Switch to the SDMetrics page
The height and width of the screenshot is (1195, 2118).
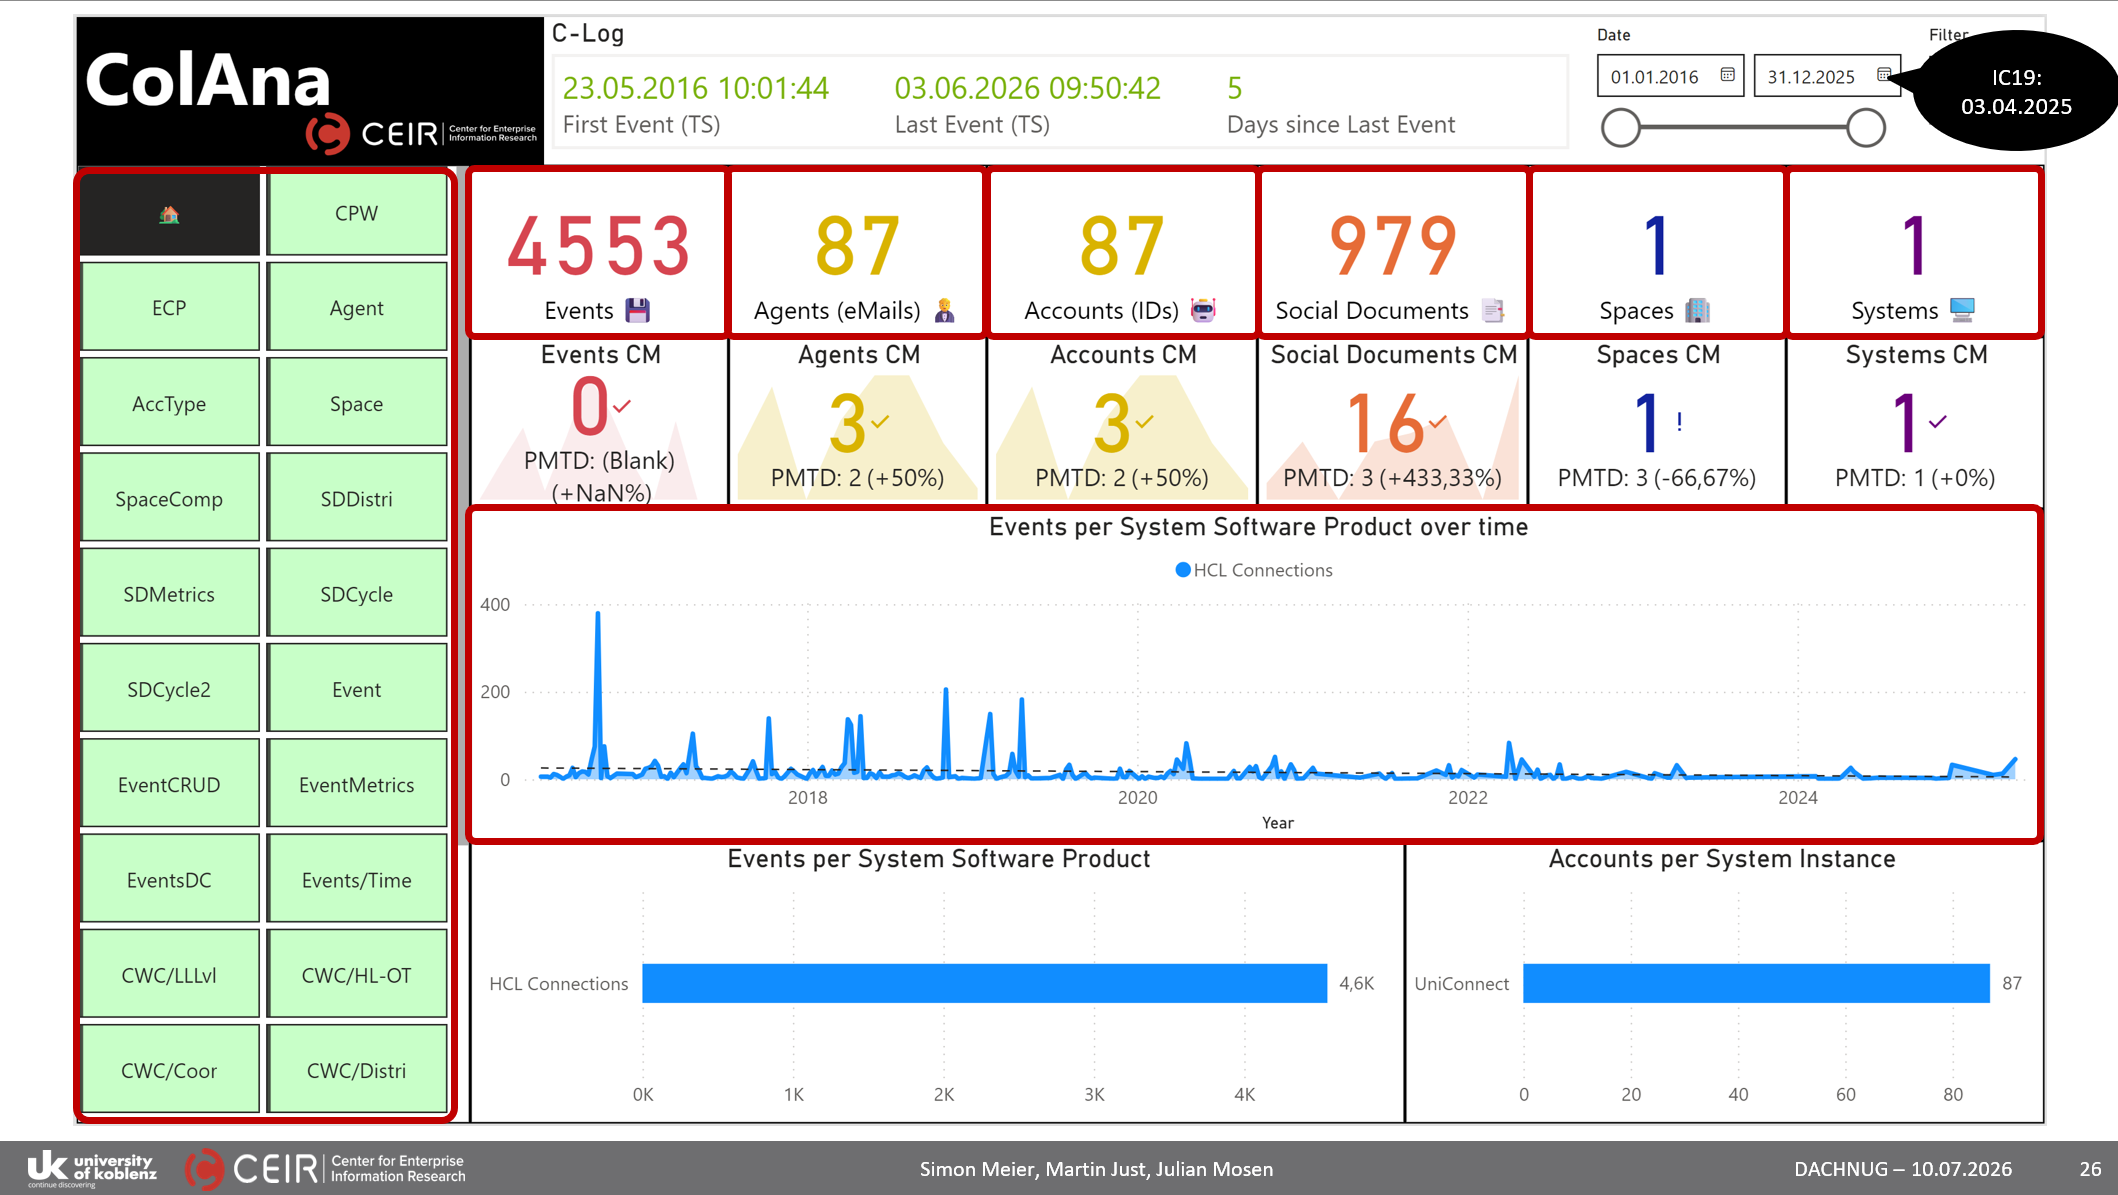tap(169, 595)
